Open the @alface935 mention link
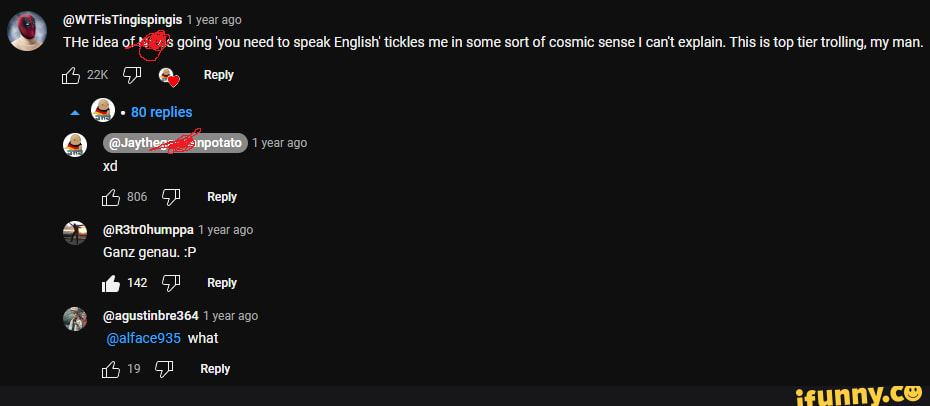This screenshot has height=406, width=930. click(143, 338)
